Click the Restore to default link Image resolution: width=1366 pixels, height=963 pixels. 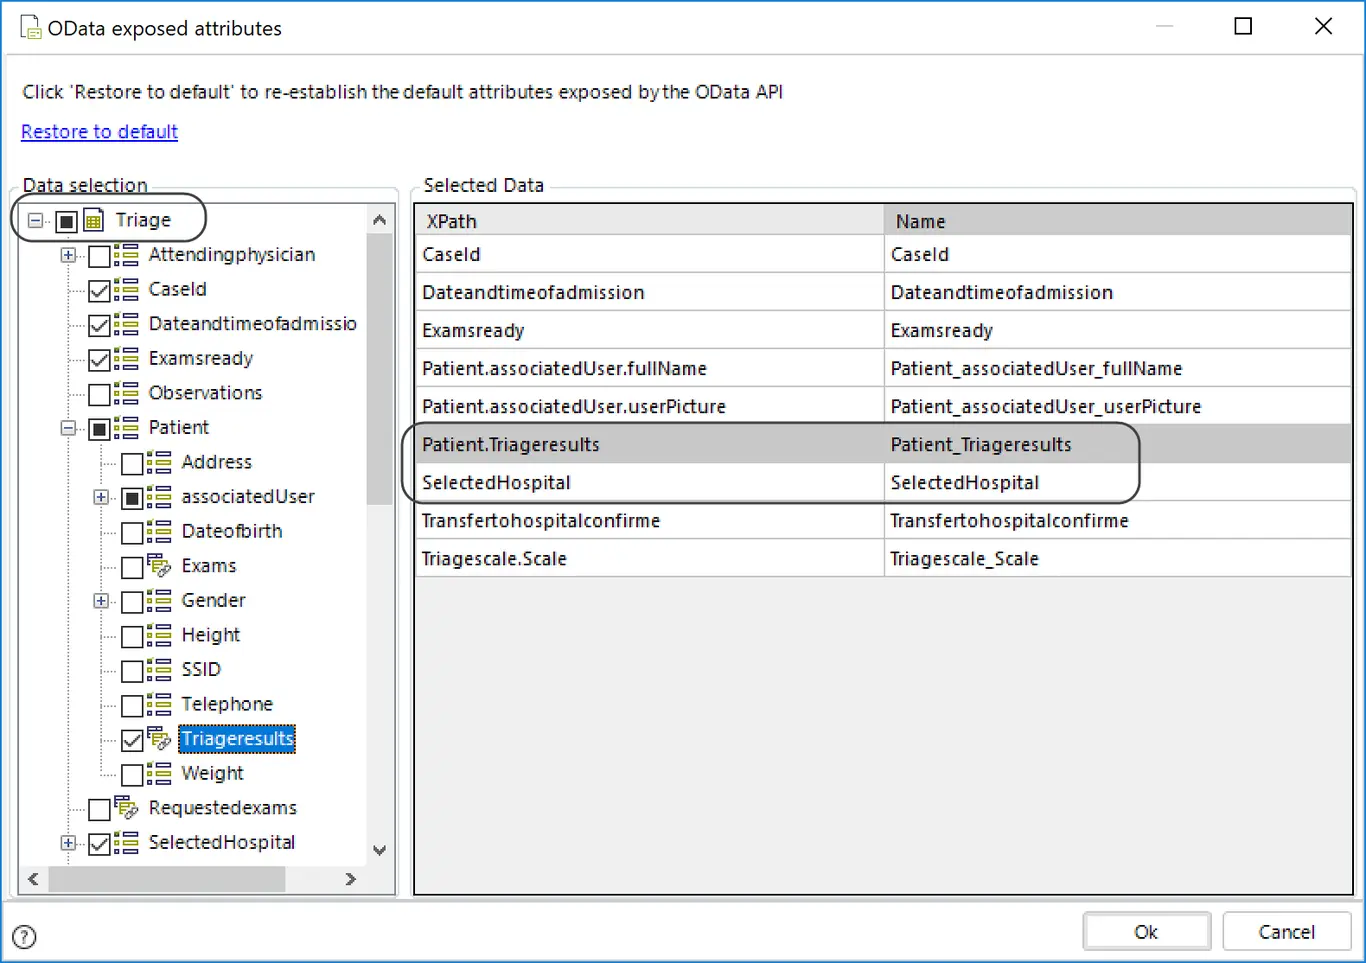[x=99, y=132]
